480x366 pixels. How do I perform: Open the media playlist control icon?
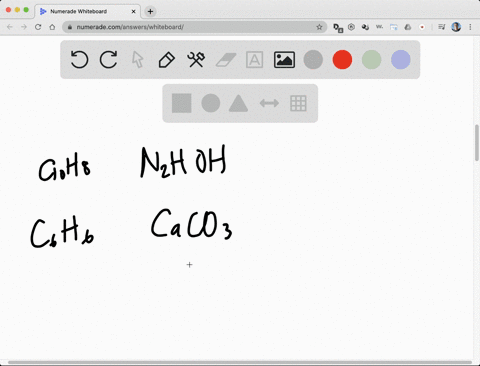(442, 27)
